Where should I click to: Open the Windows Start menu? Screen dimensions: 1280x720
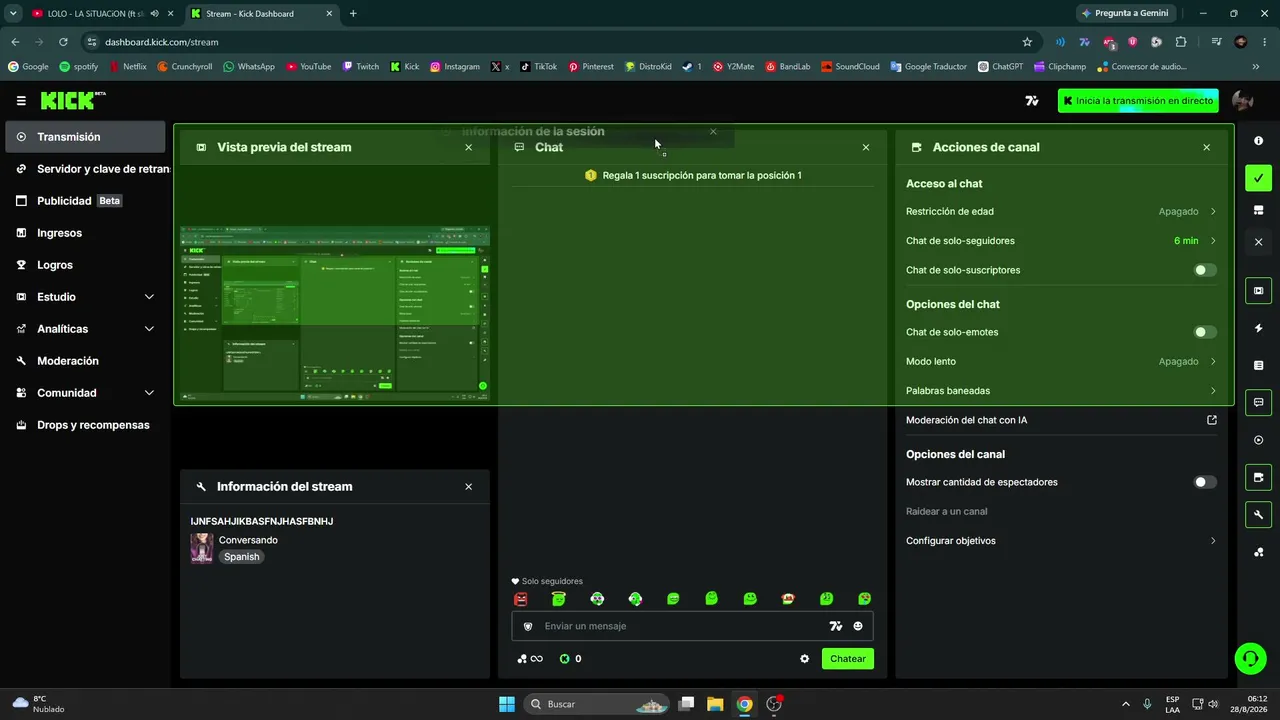pyautogui.click(x=506, y=704)
